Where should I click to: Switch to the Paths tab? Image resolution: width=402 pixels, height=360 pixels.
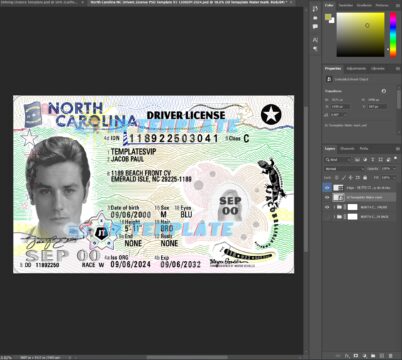pos(364,149)
